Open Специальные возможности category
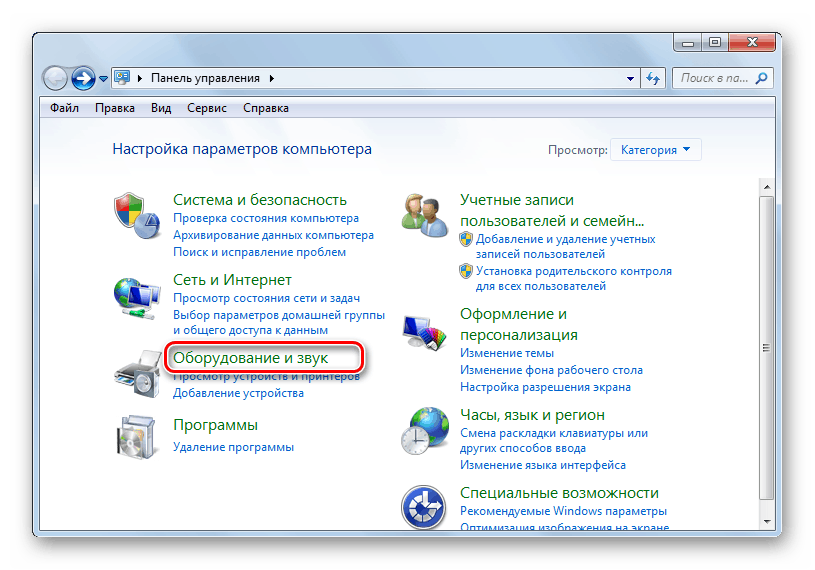815x570 pixels. (559, 493)
